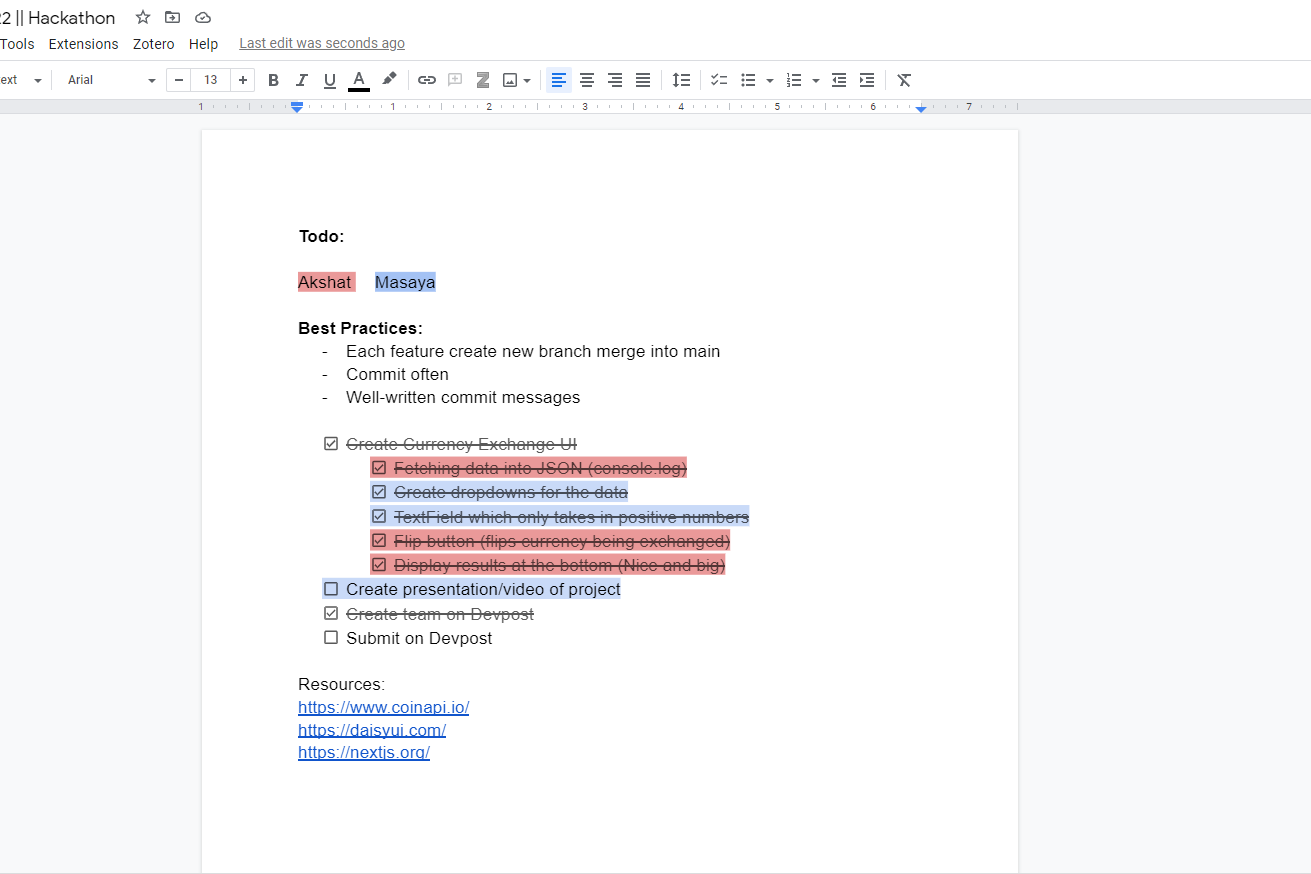This screenshot has width=1311, height=874.
Task: Click decrease indent icon
Action: tap(839, 80)
